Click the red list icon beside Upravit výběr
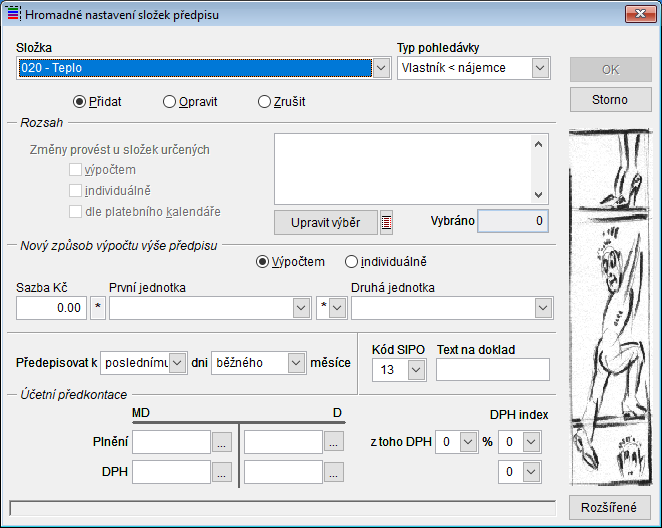662x528 pixels. point(386,222)
